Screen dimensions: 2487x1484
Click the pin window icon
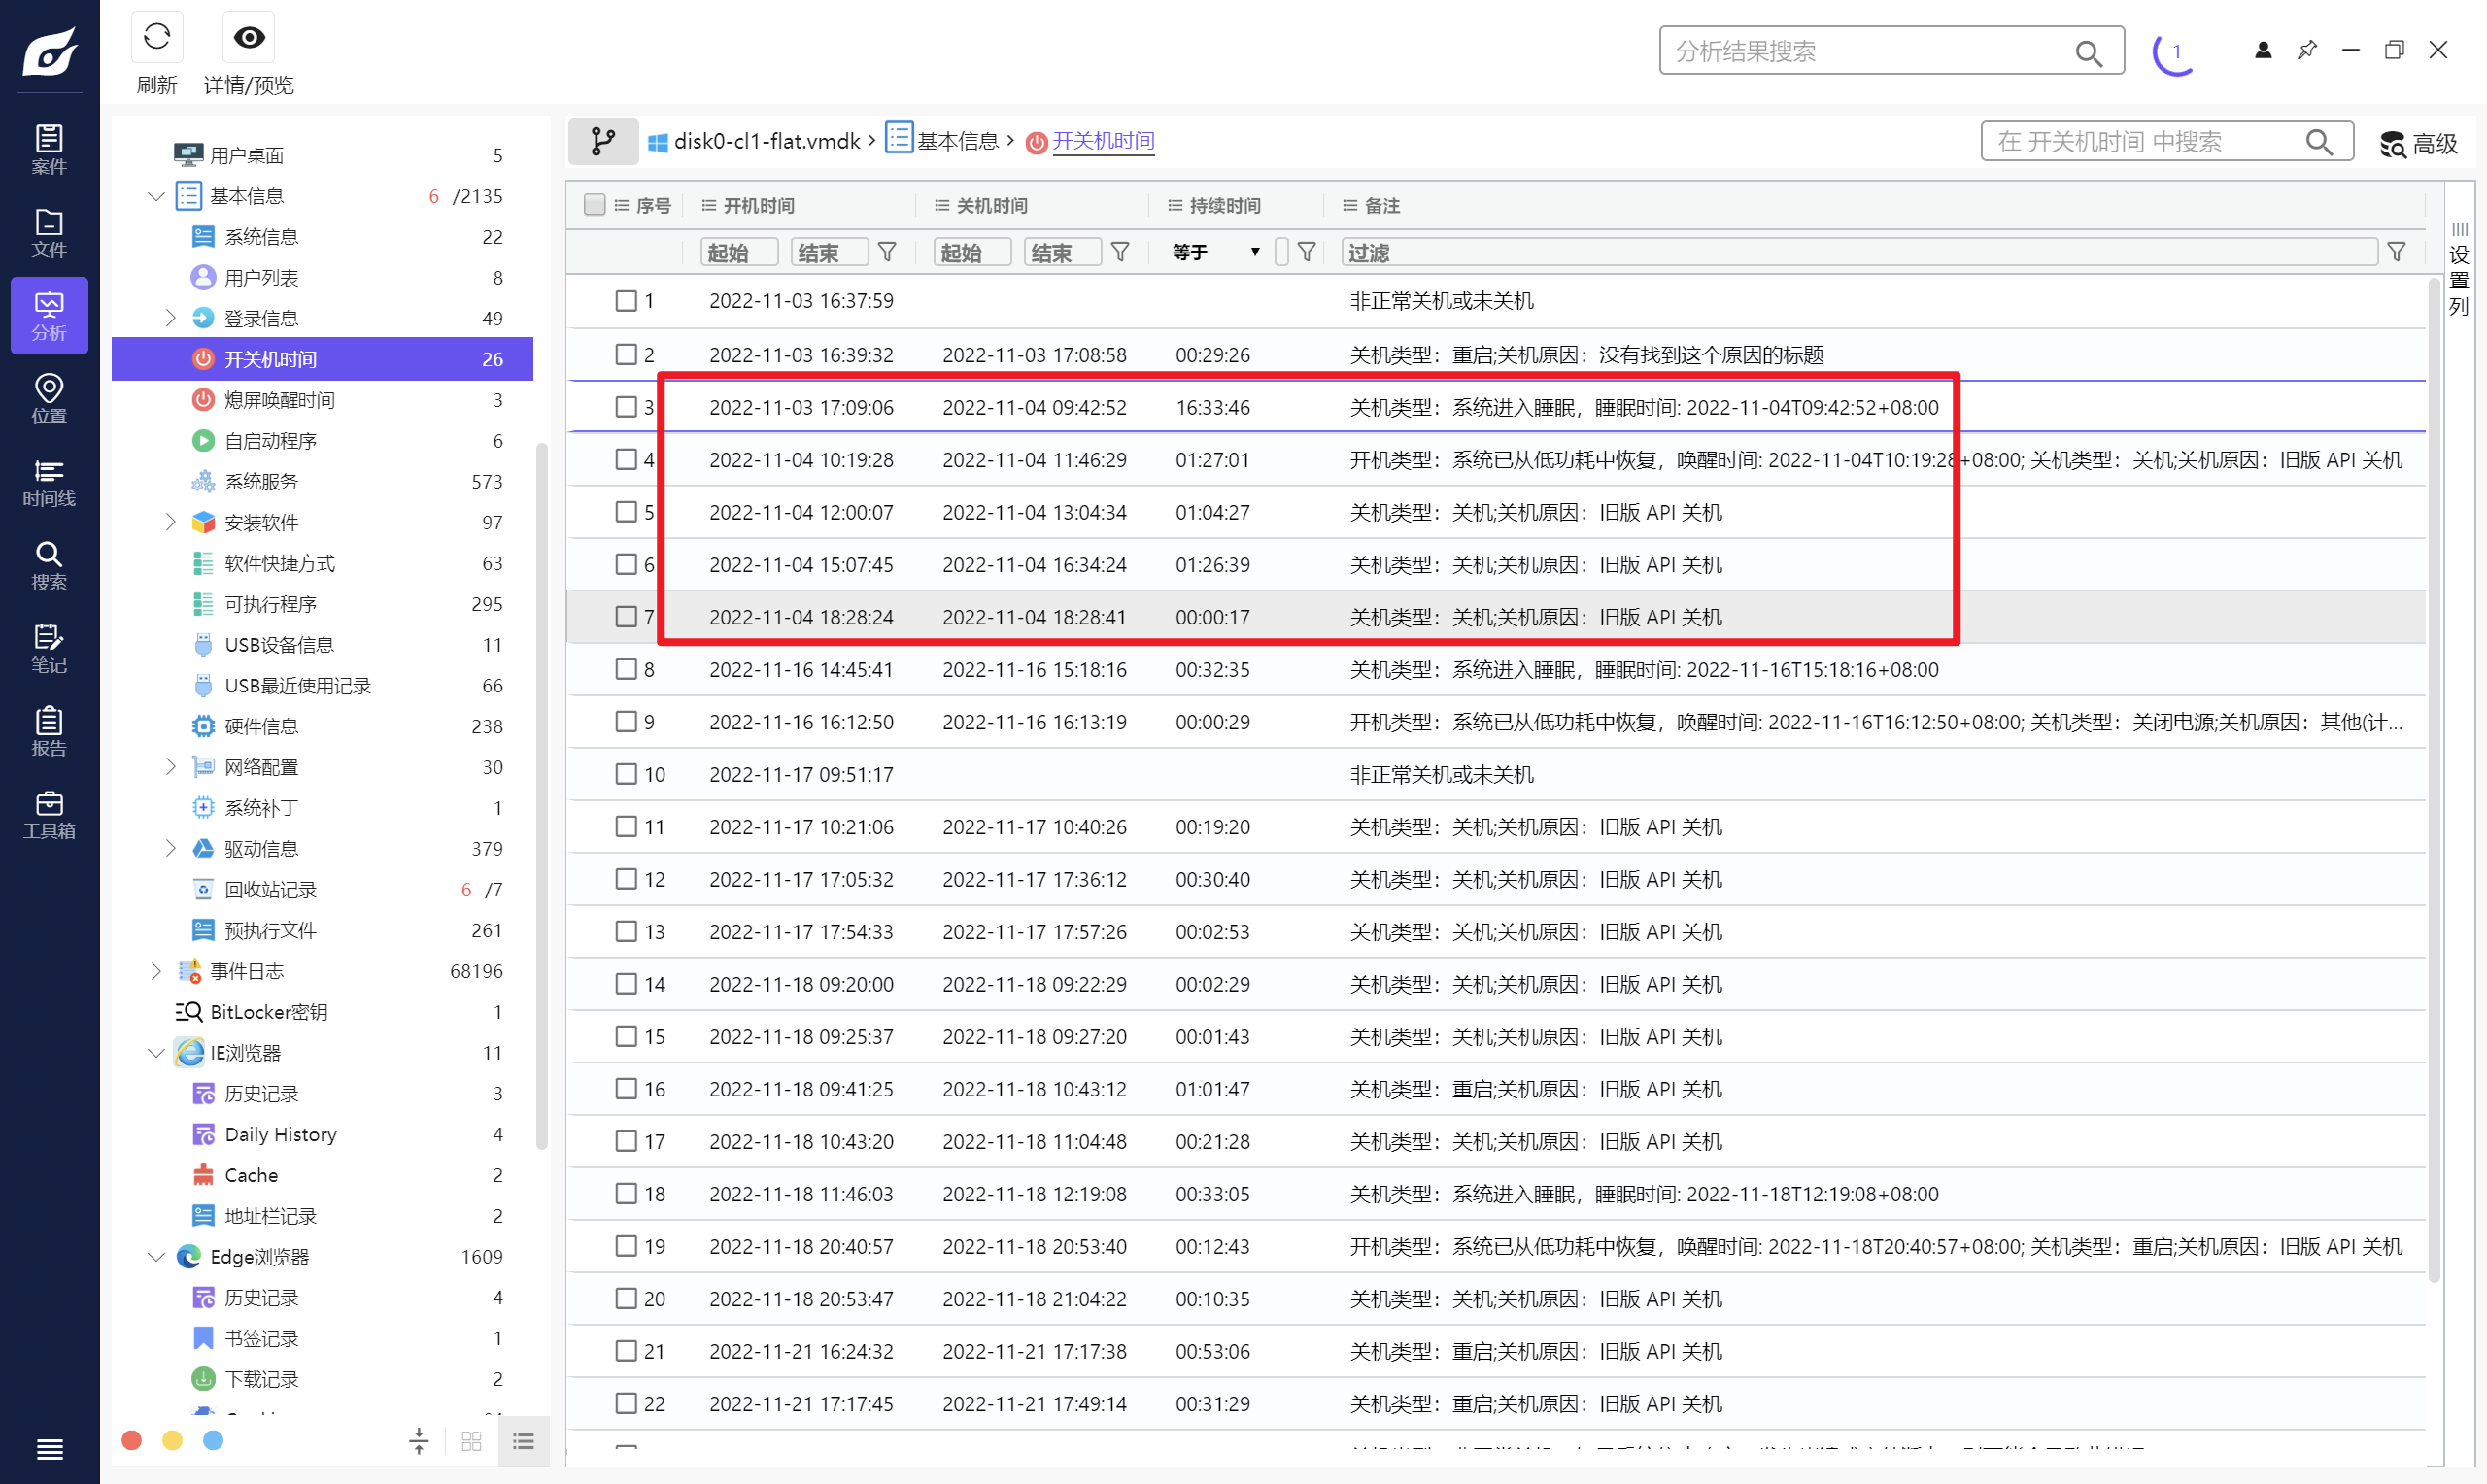click(x=2307, y=50)
